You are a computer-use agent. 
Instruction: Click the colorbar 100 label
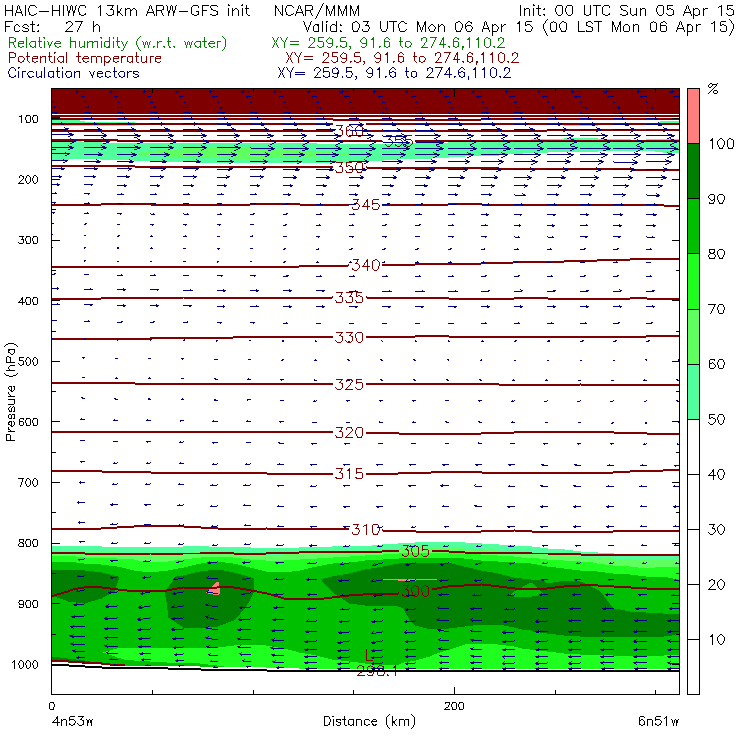tap(722, 143)
